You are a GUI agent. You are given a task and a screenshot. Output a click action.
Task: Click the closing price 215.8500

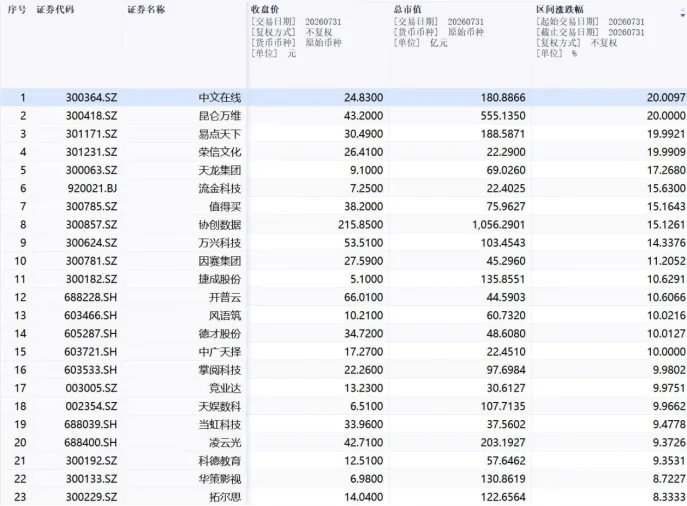click(361, 225)
